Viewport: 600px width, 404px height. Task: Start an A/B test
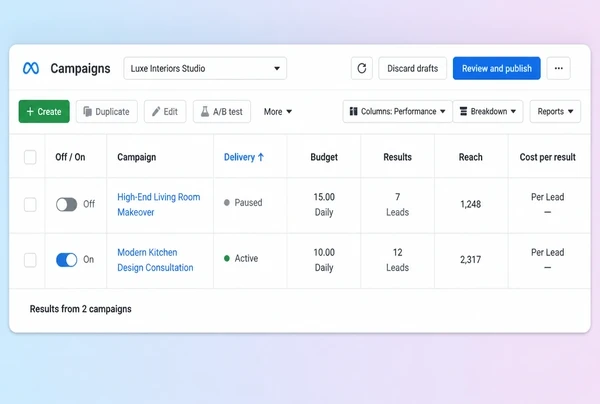coord(222,112)
